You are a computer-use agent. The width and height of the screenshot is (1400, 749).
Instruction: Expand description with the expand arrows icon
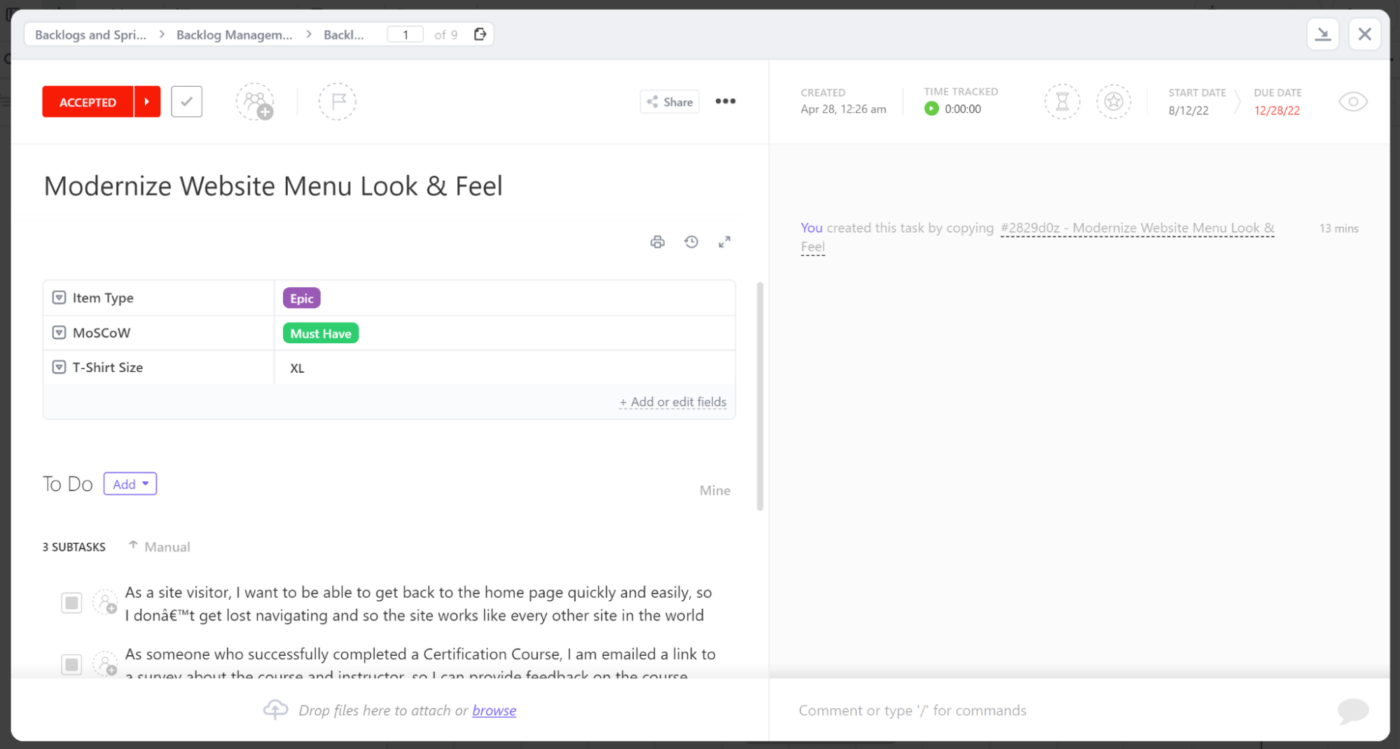[x=725, y=242]
